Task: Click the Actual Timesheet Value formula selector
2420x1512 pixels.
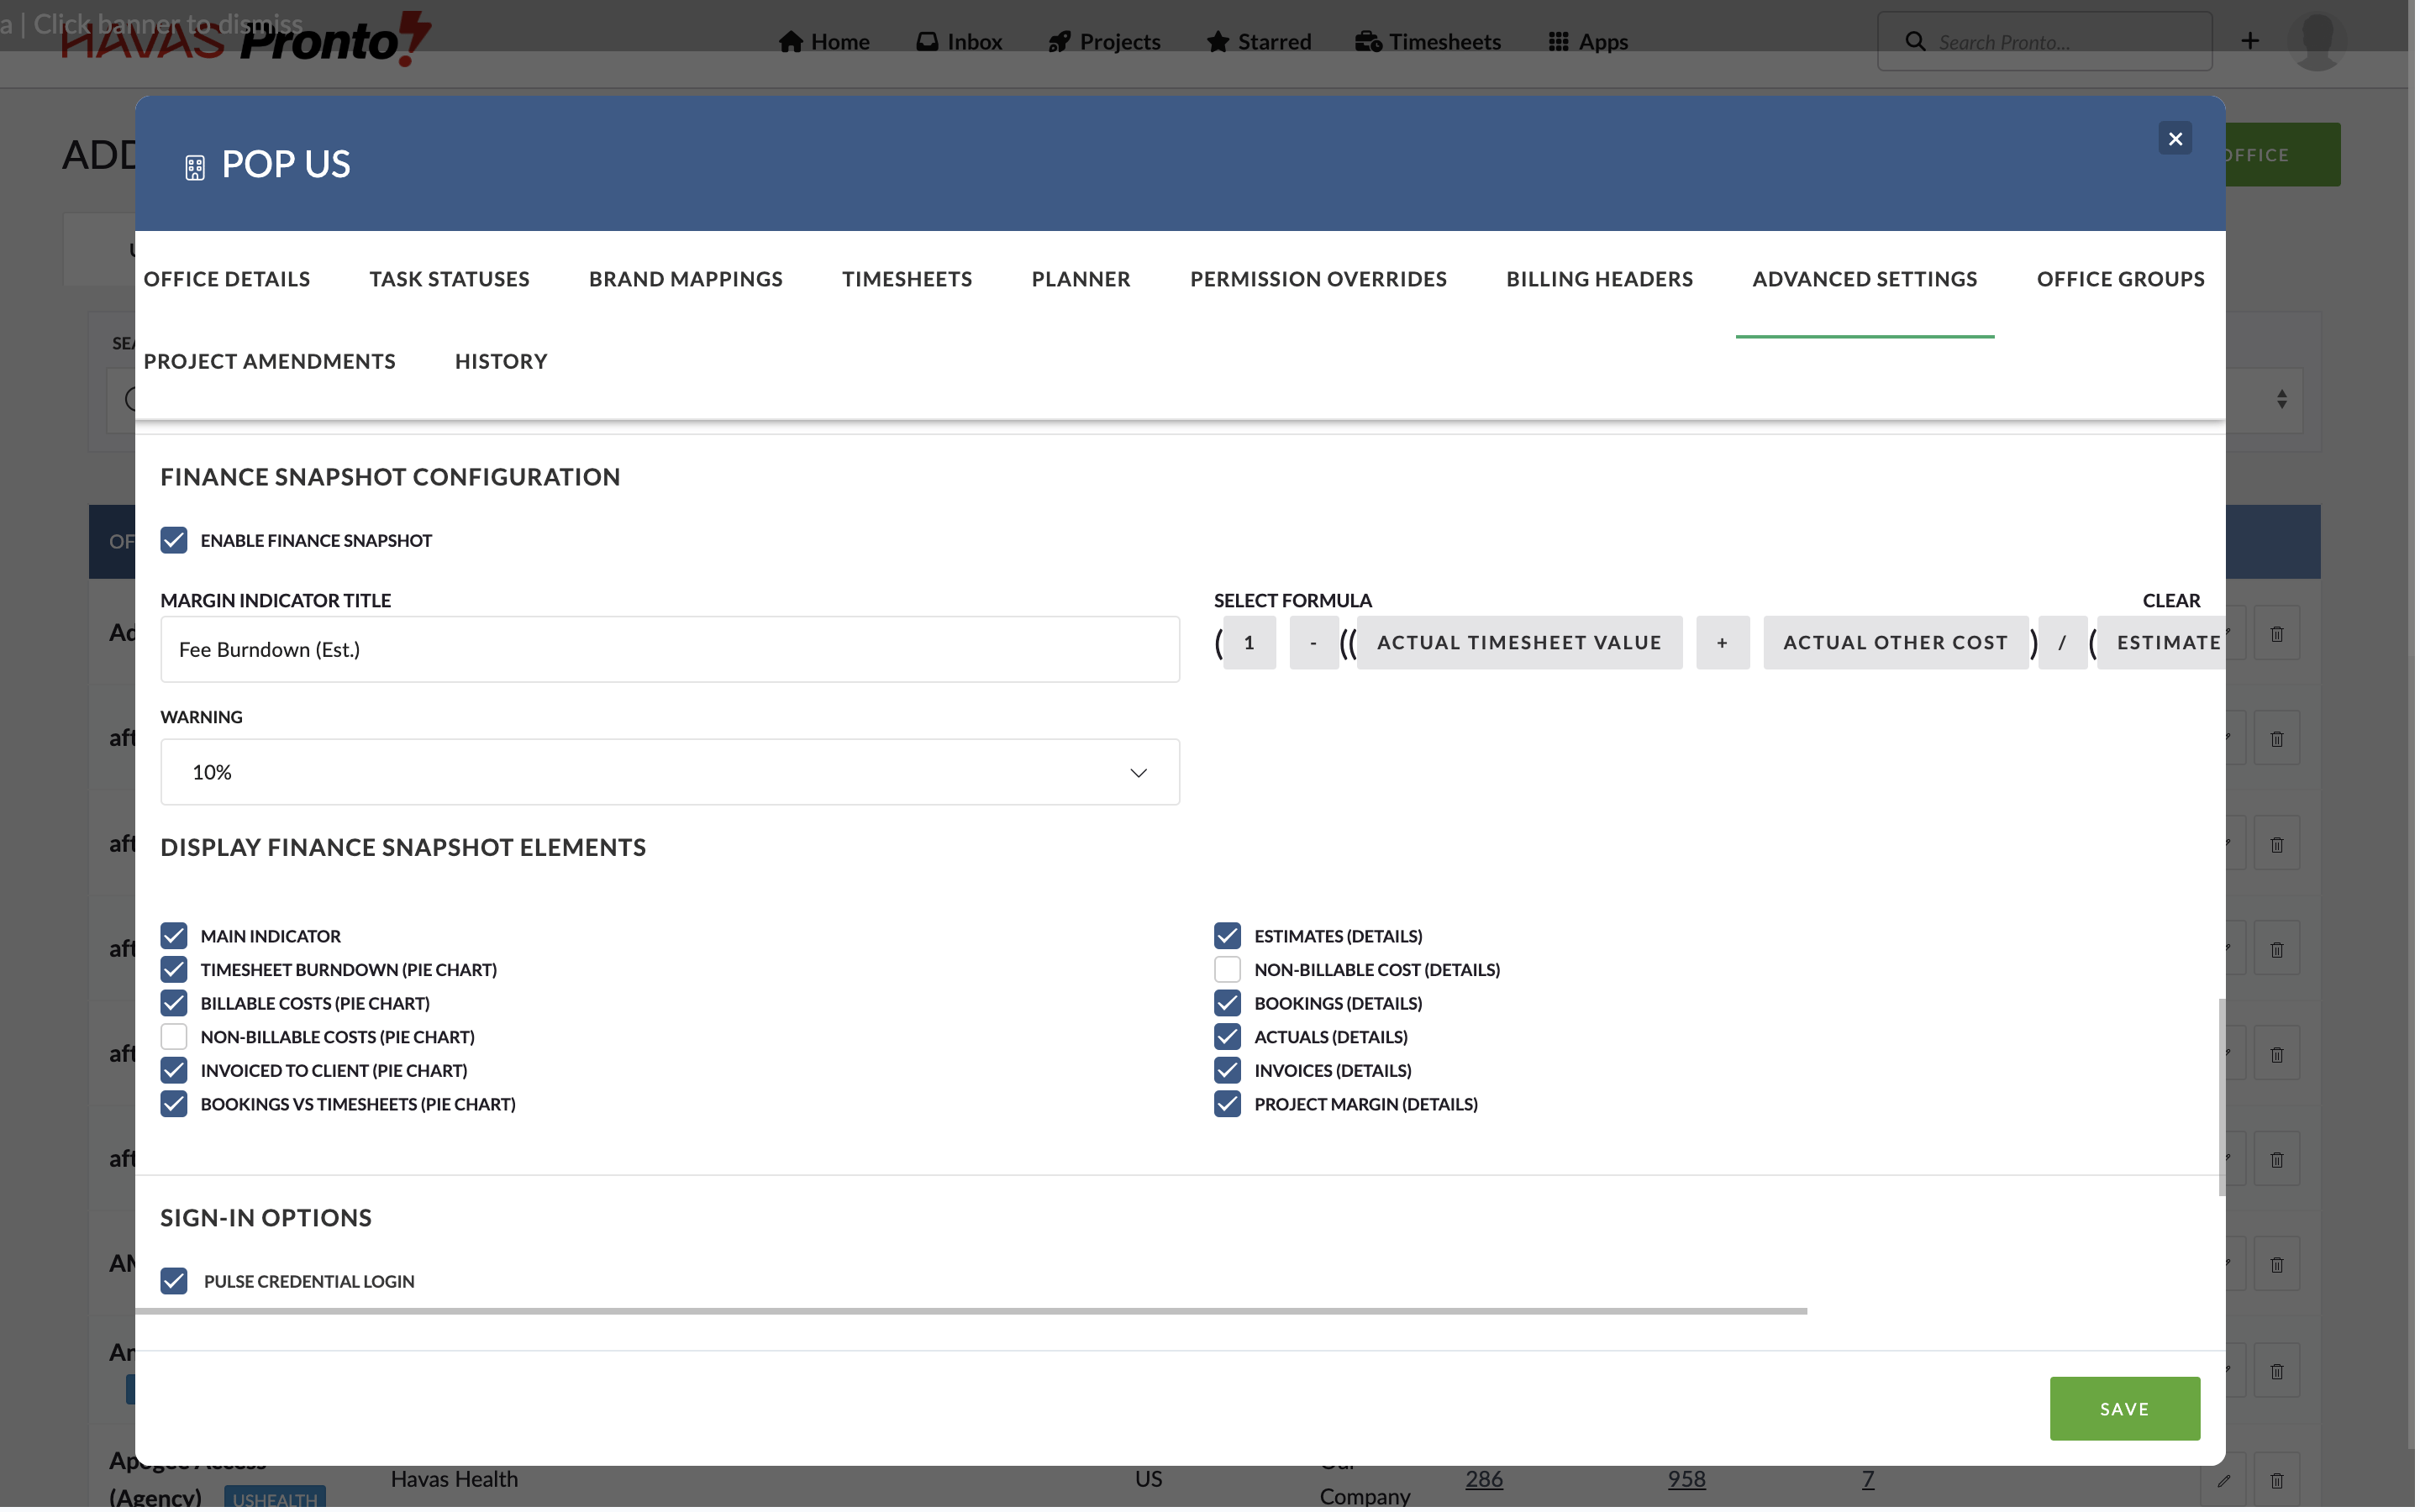Action: (x=1521, y=643)
